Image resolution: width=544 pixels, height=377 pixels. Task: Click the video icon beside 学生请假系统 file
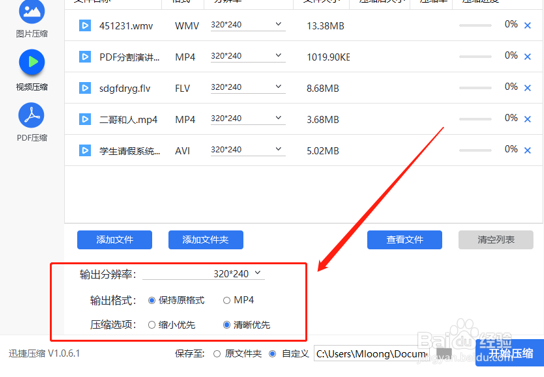click(85, 151)
